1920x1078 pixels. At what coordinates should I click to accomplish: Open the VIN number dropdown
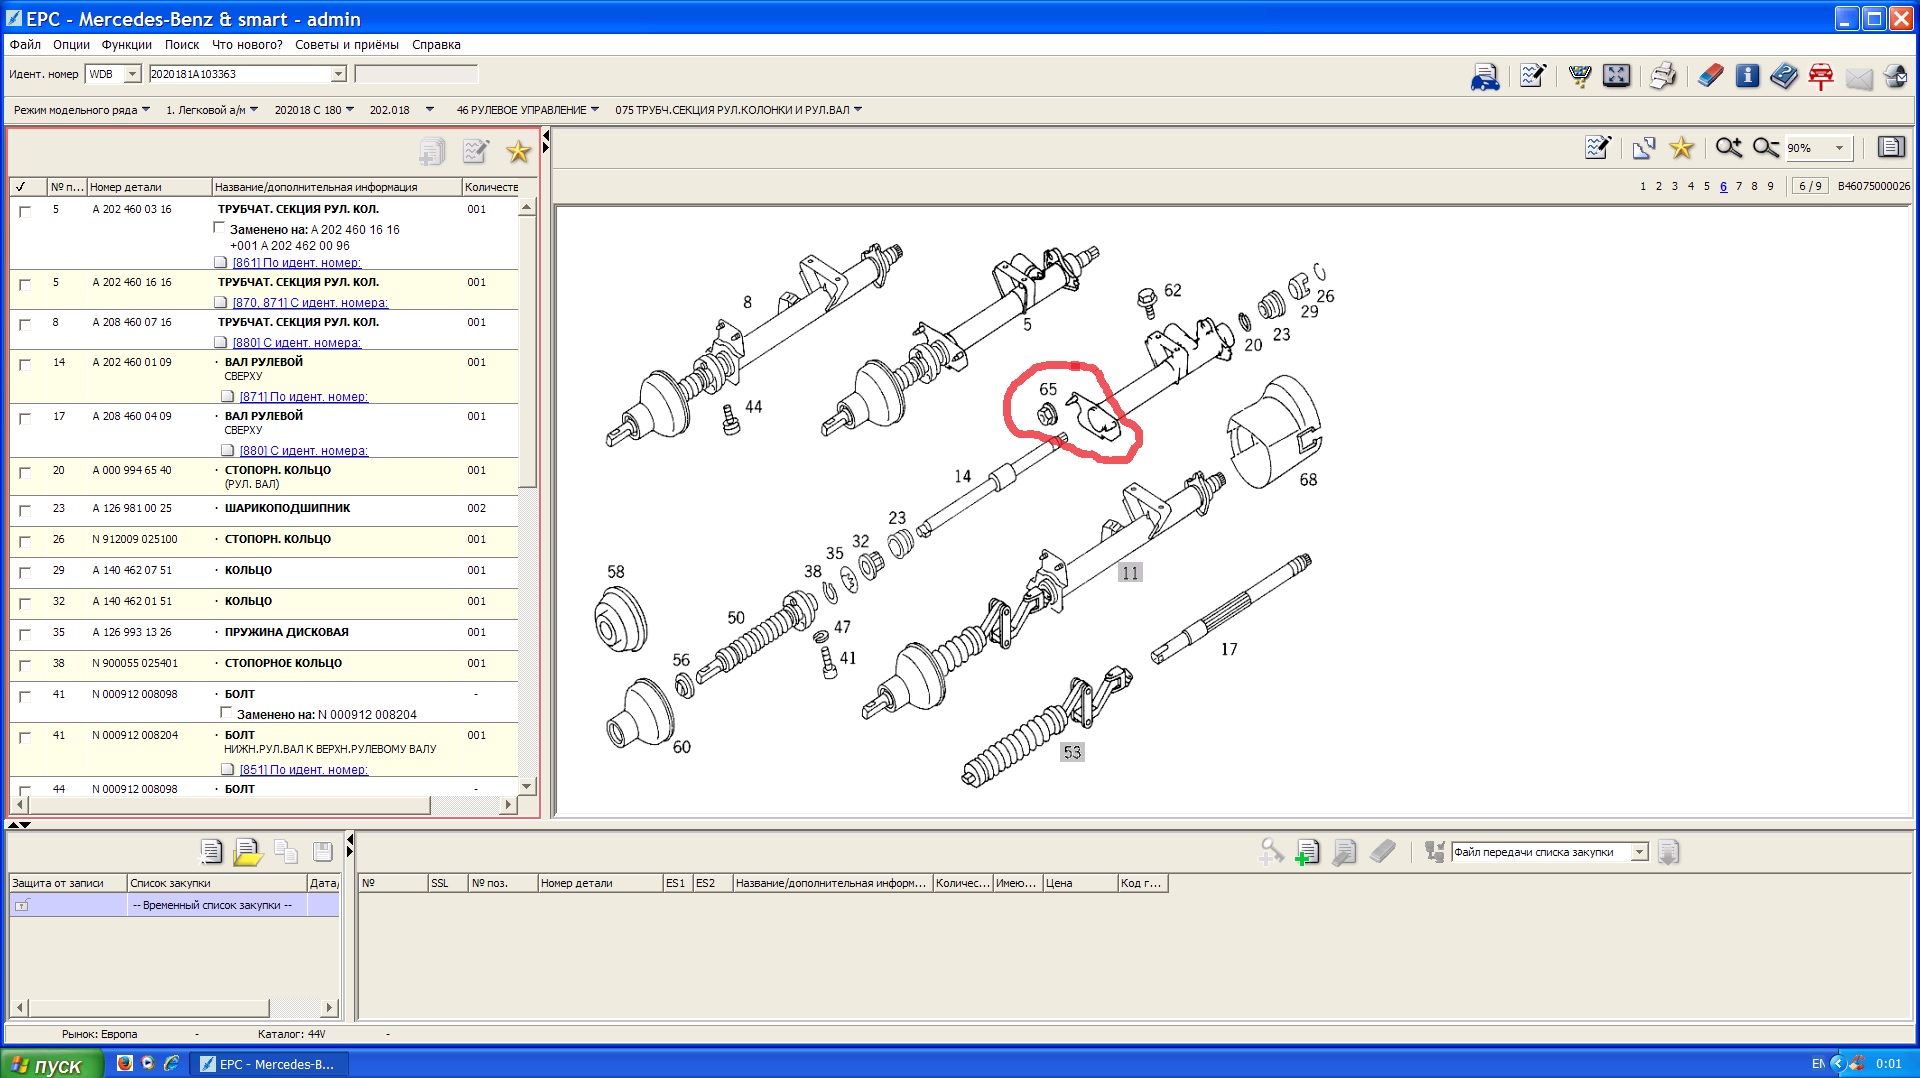pos(338,74)
